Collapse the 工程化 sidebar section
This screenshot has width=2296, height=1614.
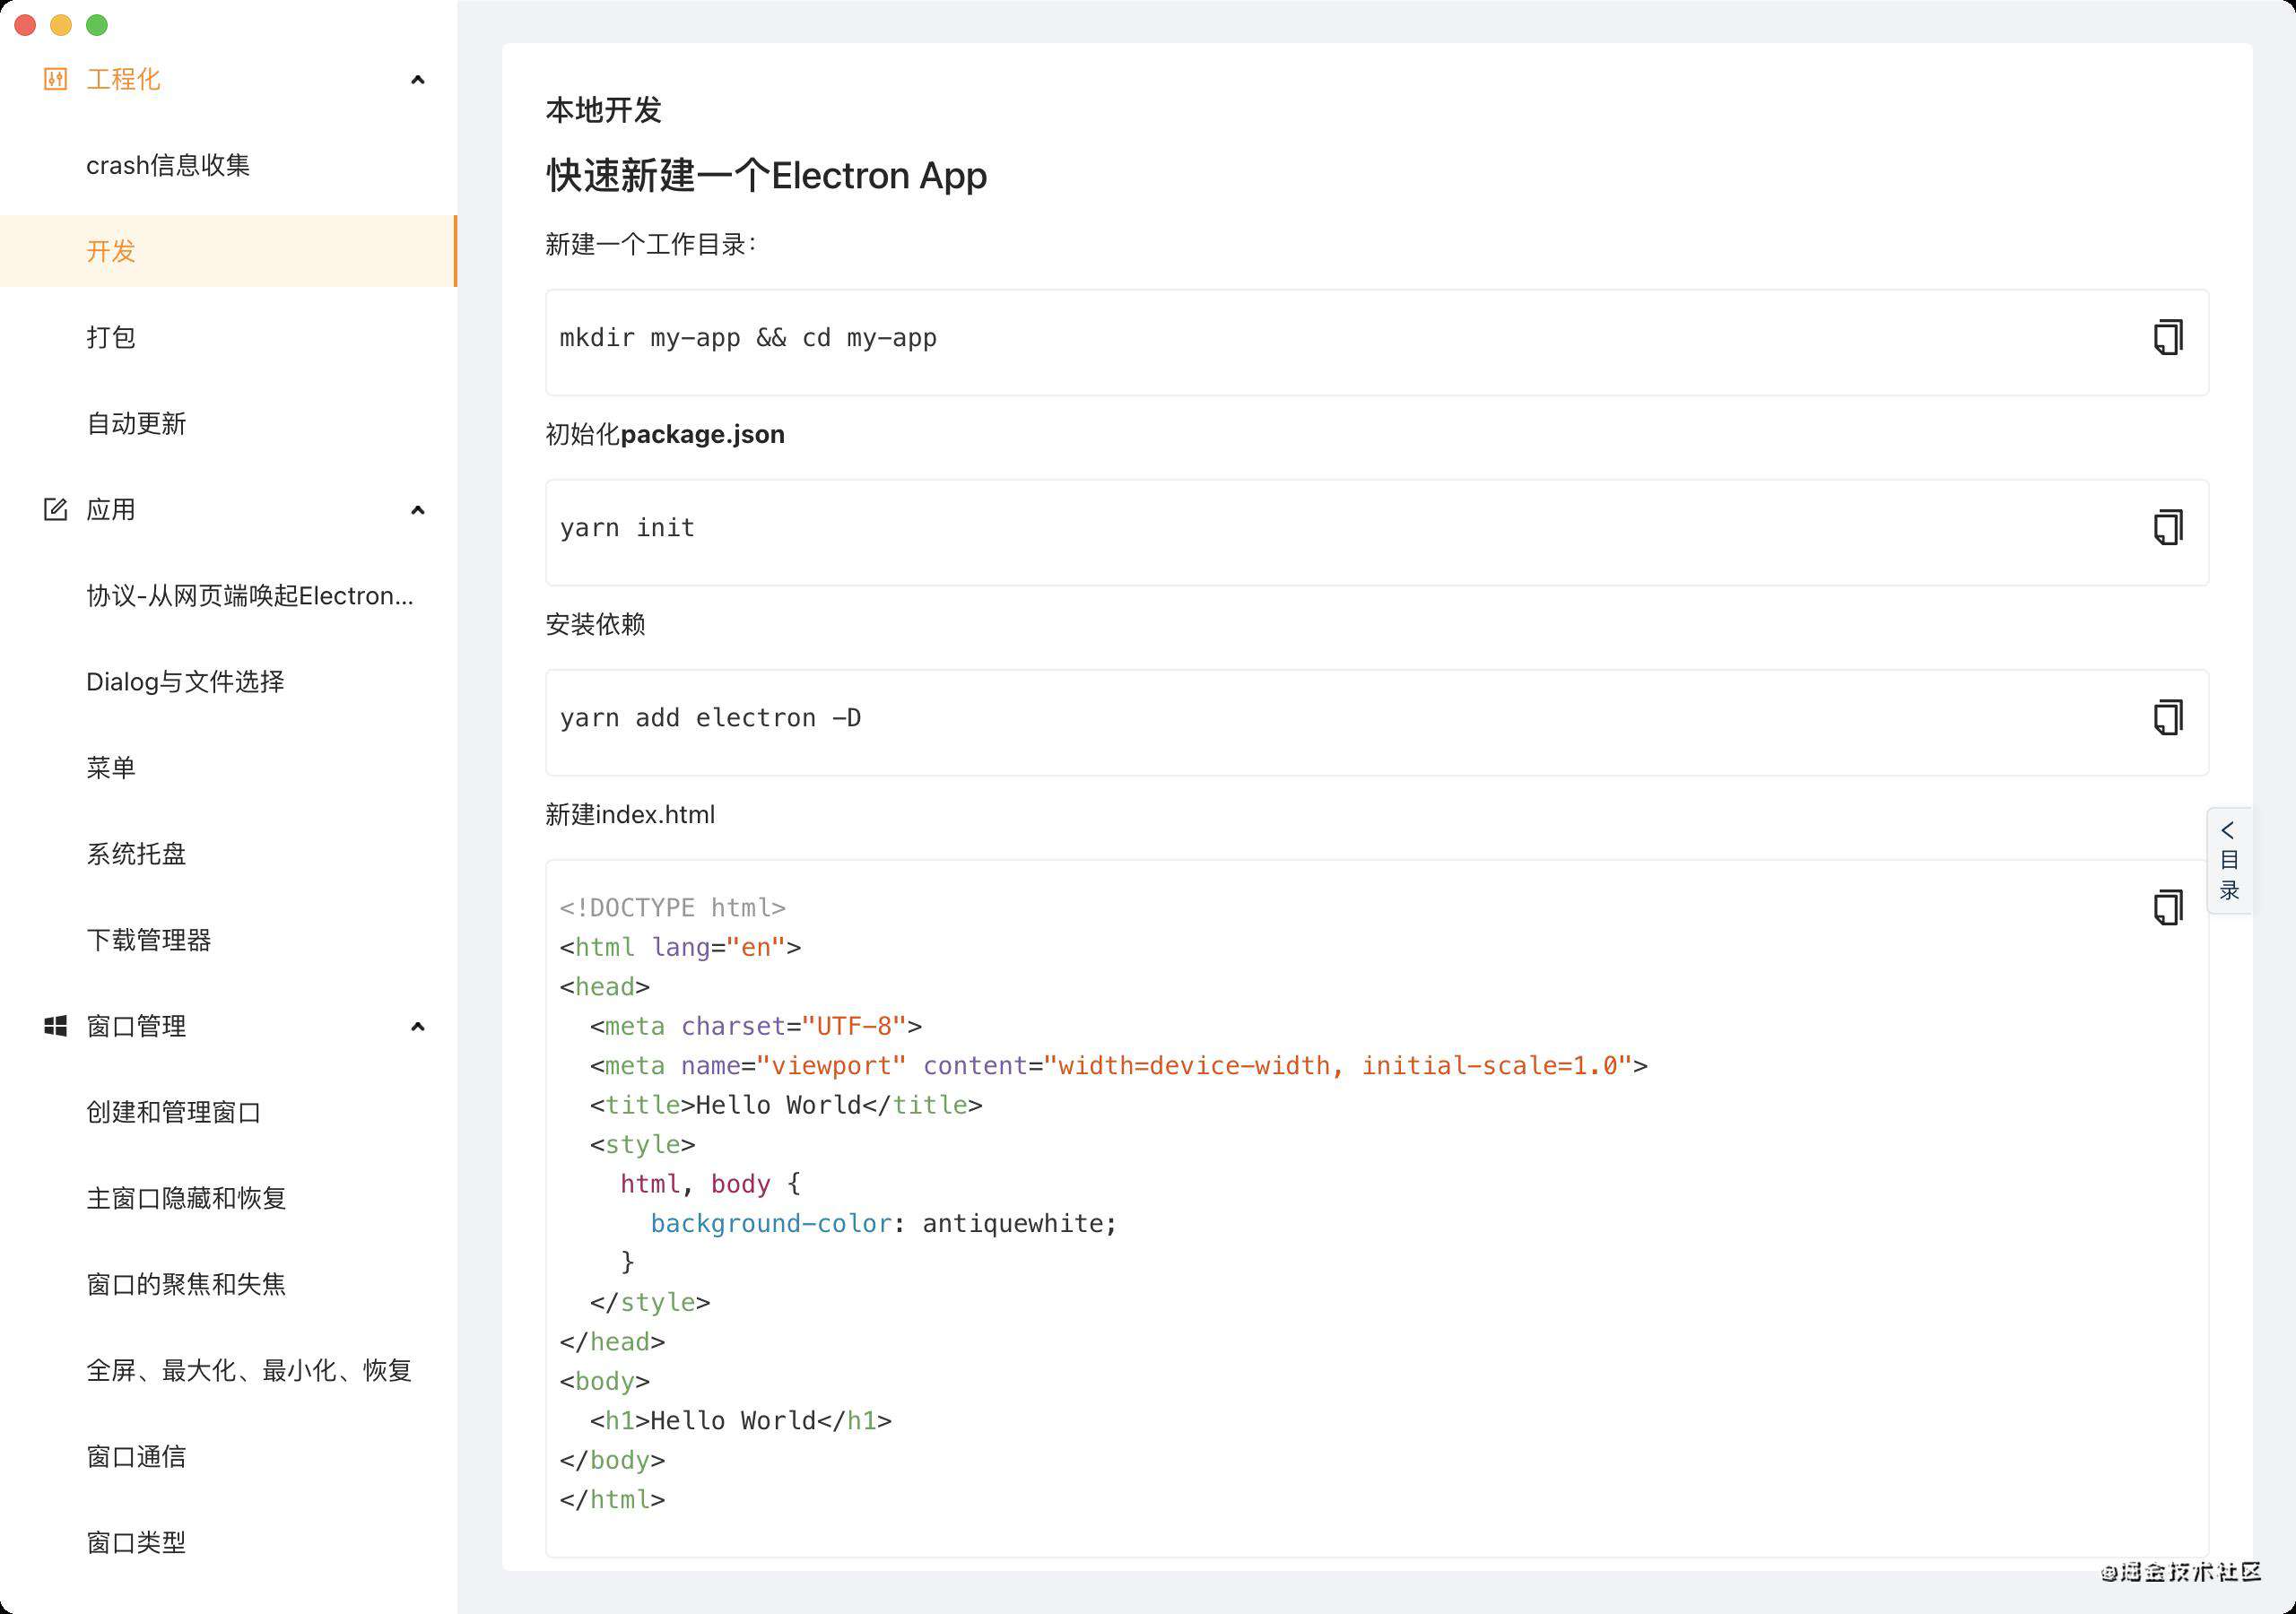coord(418,79)
